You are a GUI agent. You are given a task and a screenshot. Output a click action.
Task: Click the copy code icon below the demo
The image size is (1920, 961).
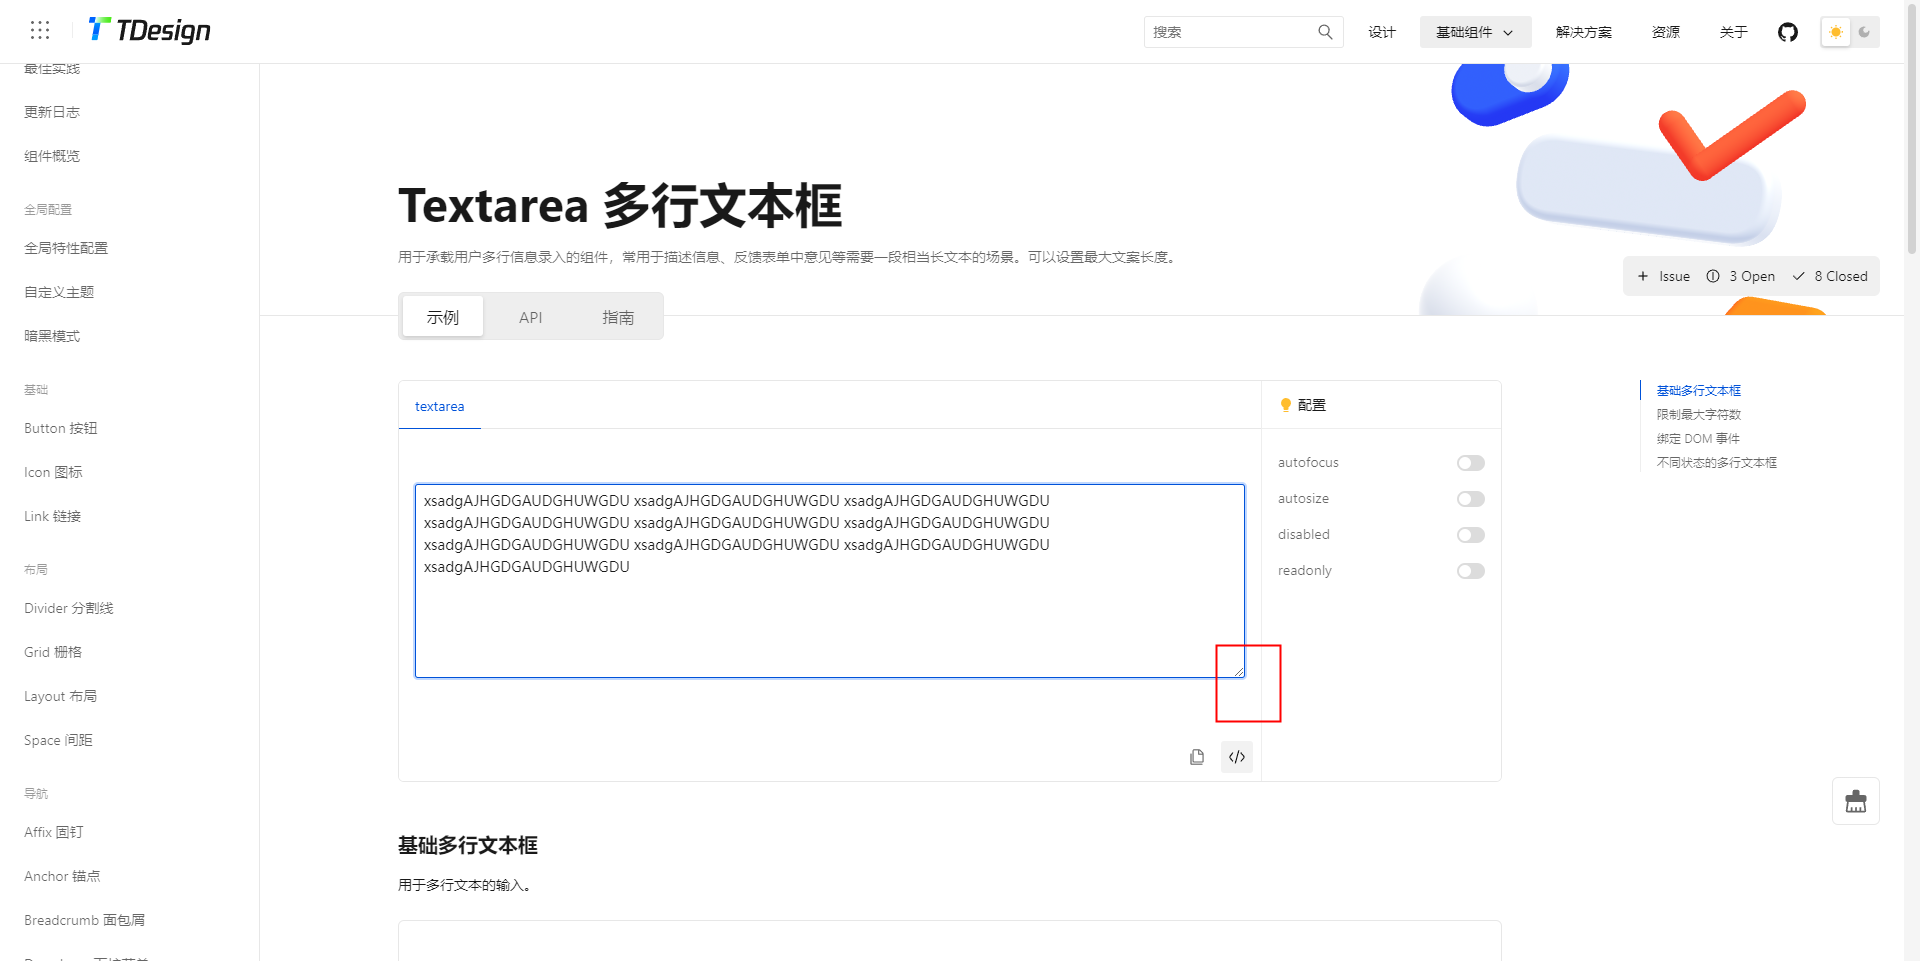click(1196, 757)
